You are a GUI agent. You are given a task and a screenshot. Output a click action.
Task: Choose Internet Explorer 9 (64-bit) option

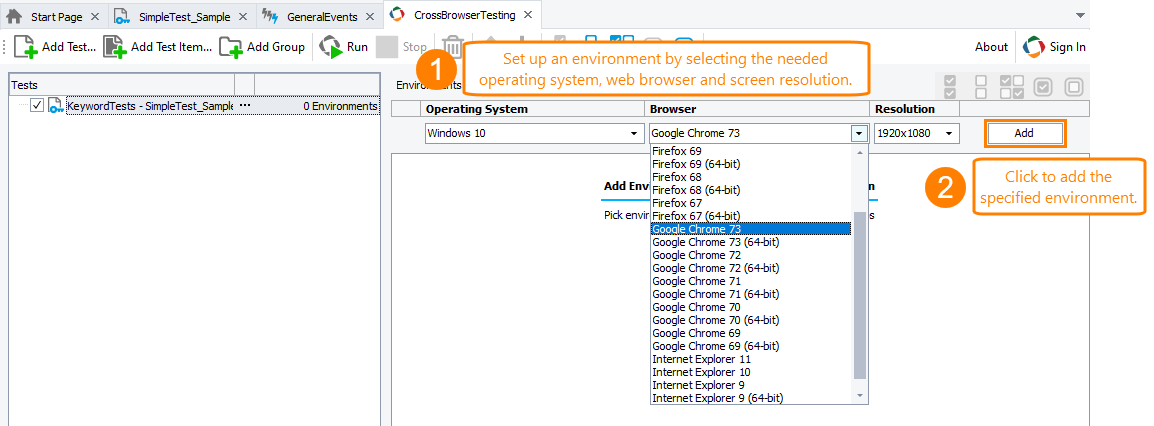(x=751, y=398)
